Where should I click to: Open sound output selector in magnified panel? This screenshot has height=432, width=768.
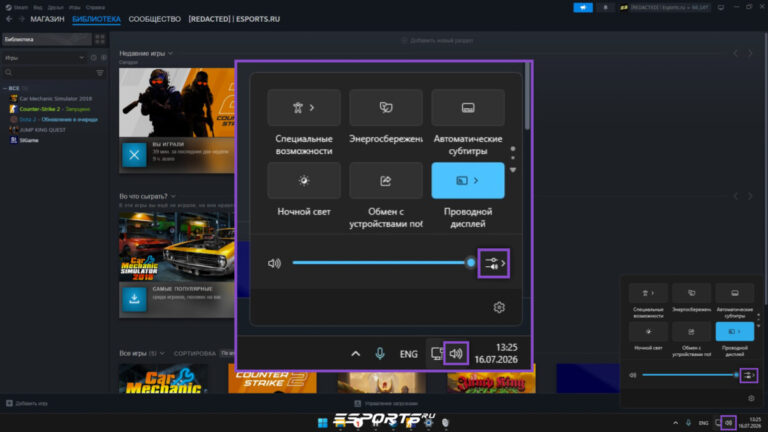pyautogui.click(x=494, y=264)
